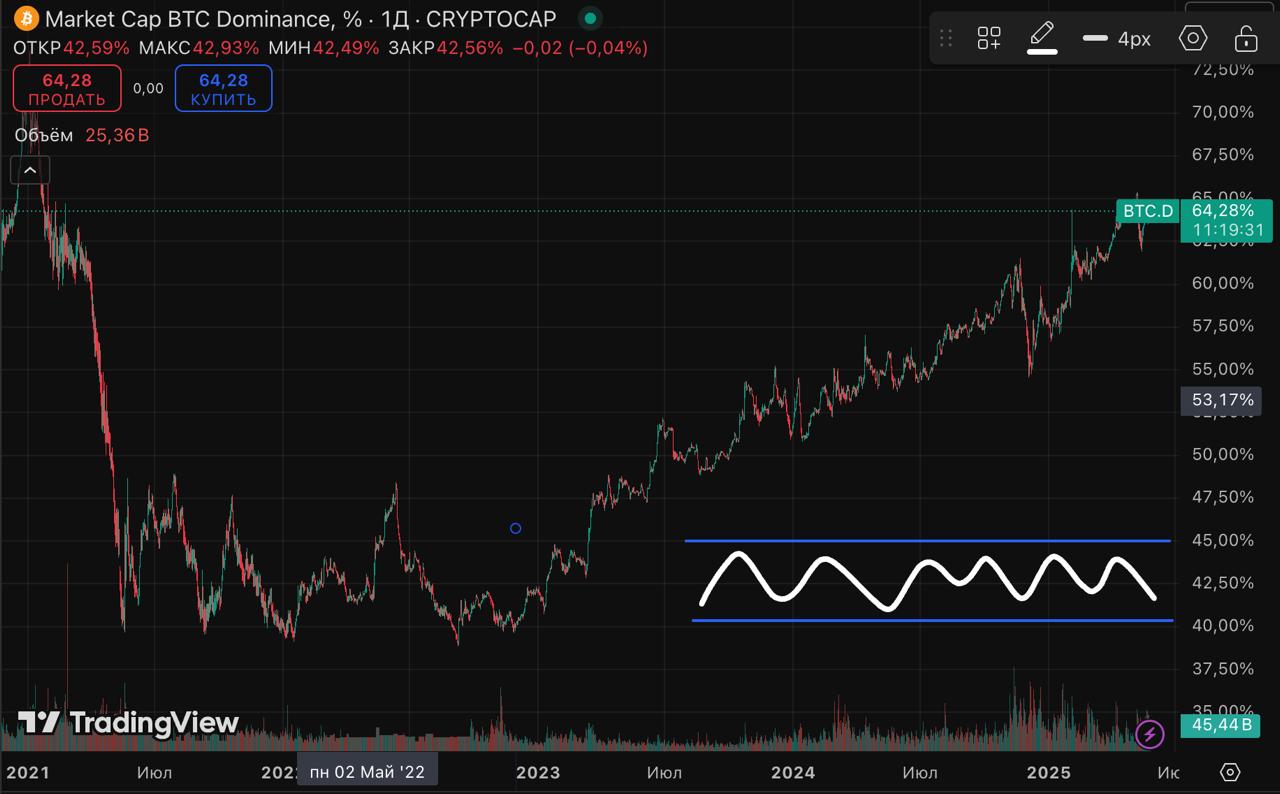Grab the floating toolbar dotted handle
Viewport: 1280px width, 794px height.
pos(946,39)
